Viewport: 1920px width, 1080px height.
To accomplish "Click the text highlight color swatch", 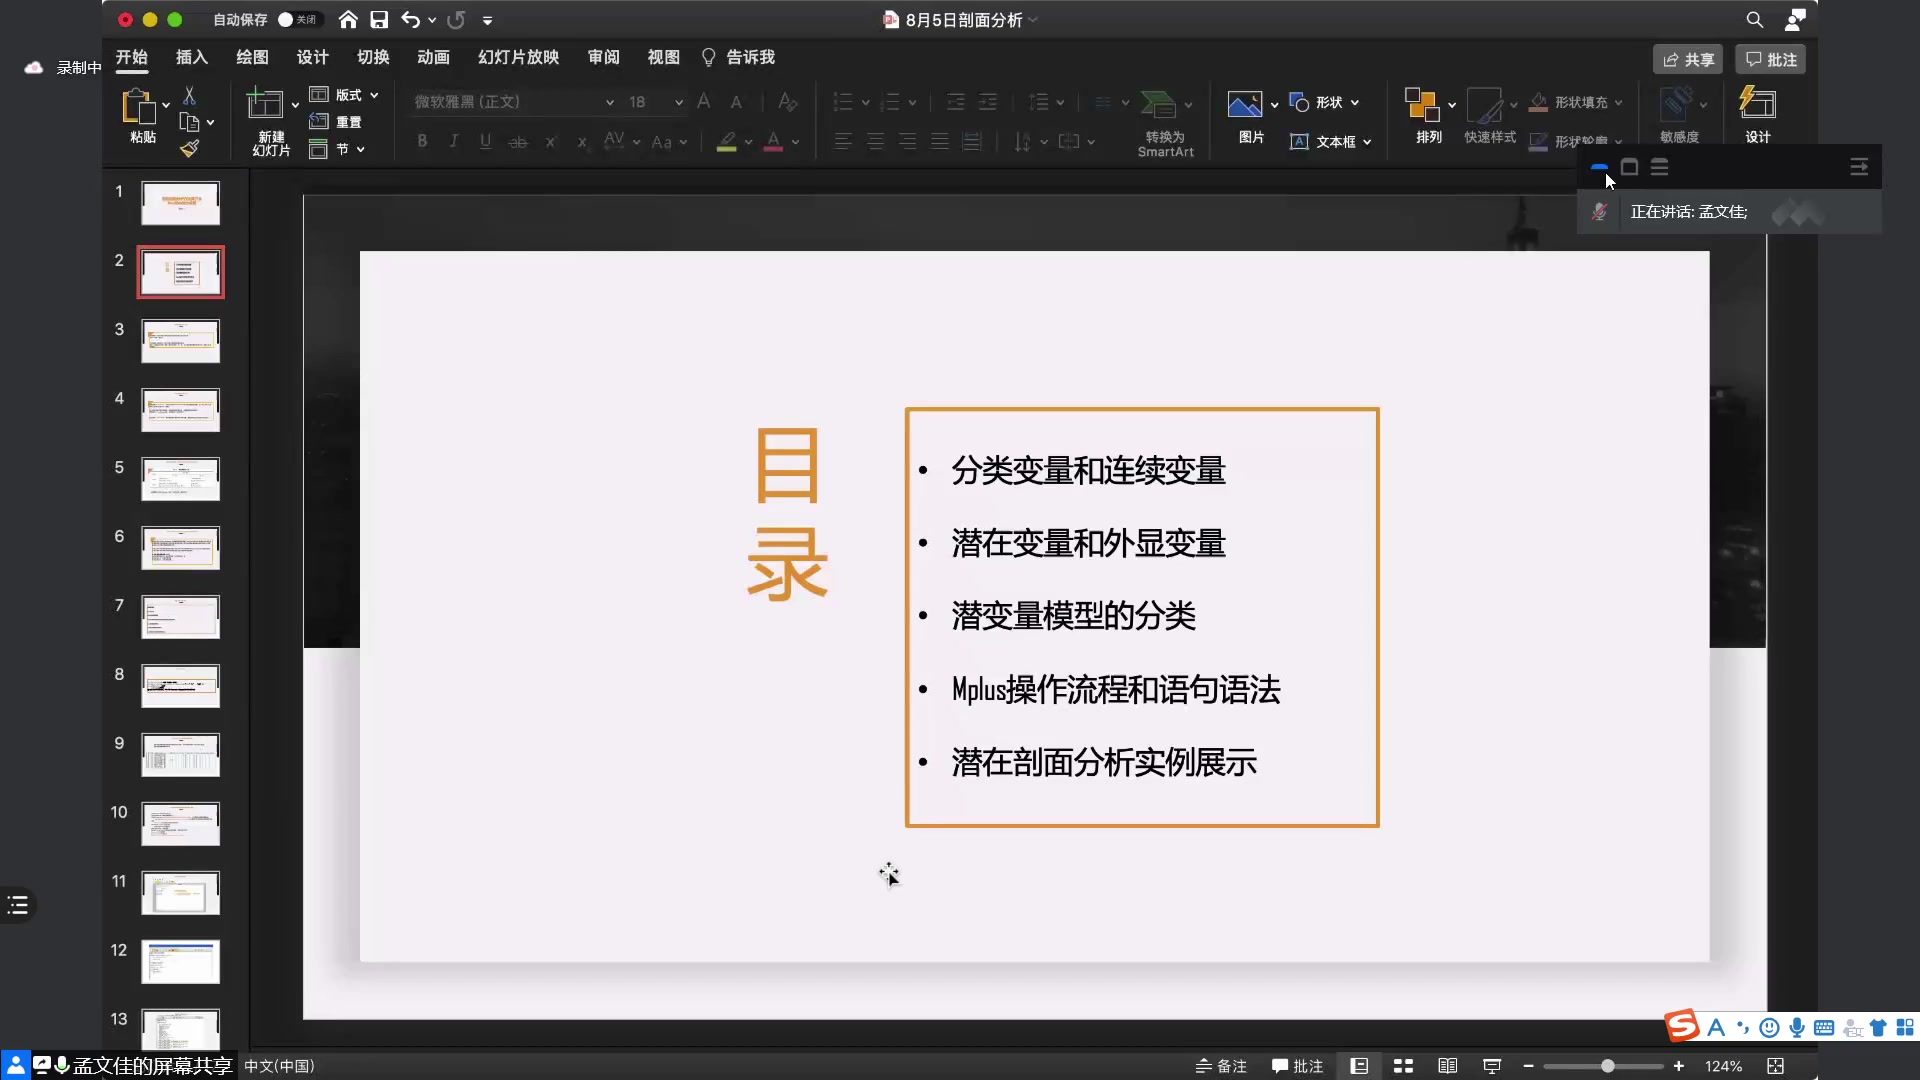I will (x=727, y=142).
